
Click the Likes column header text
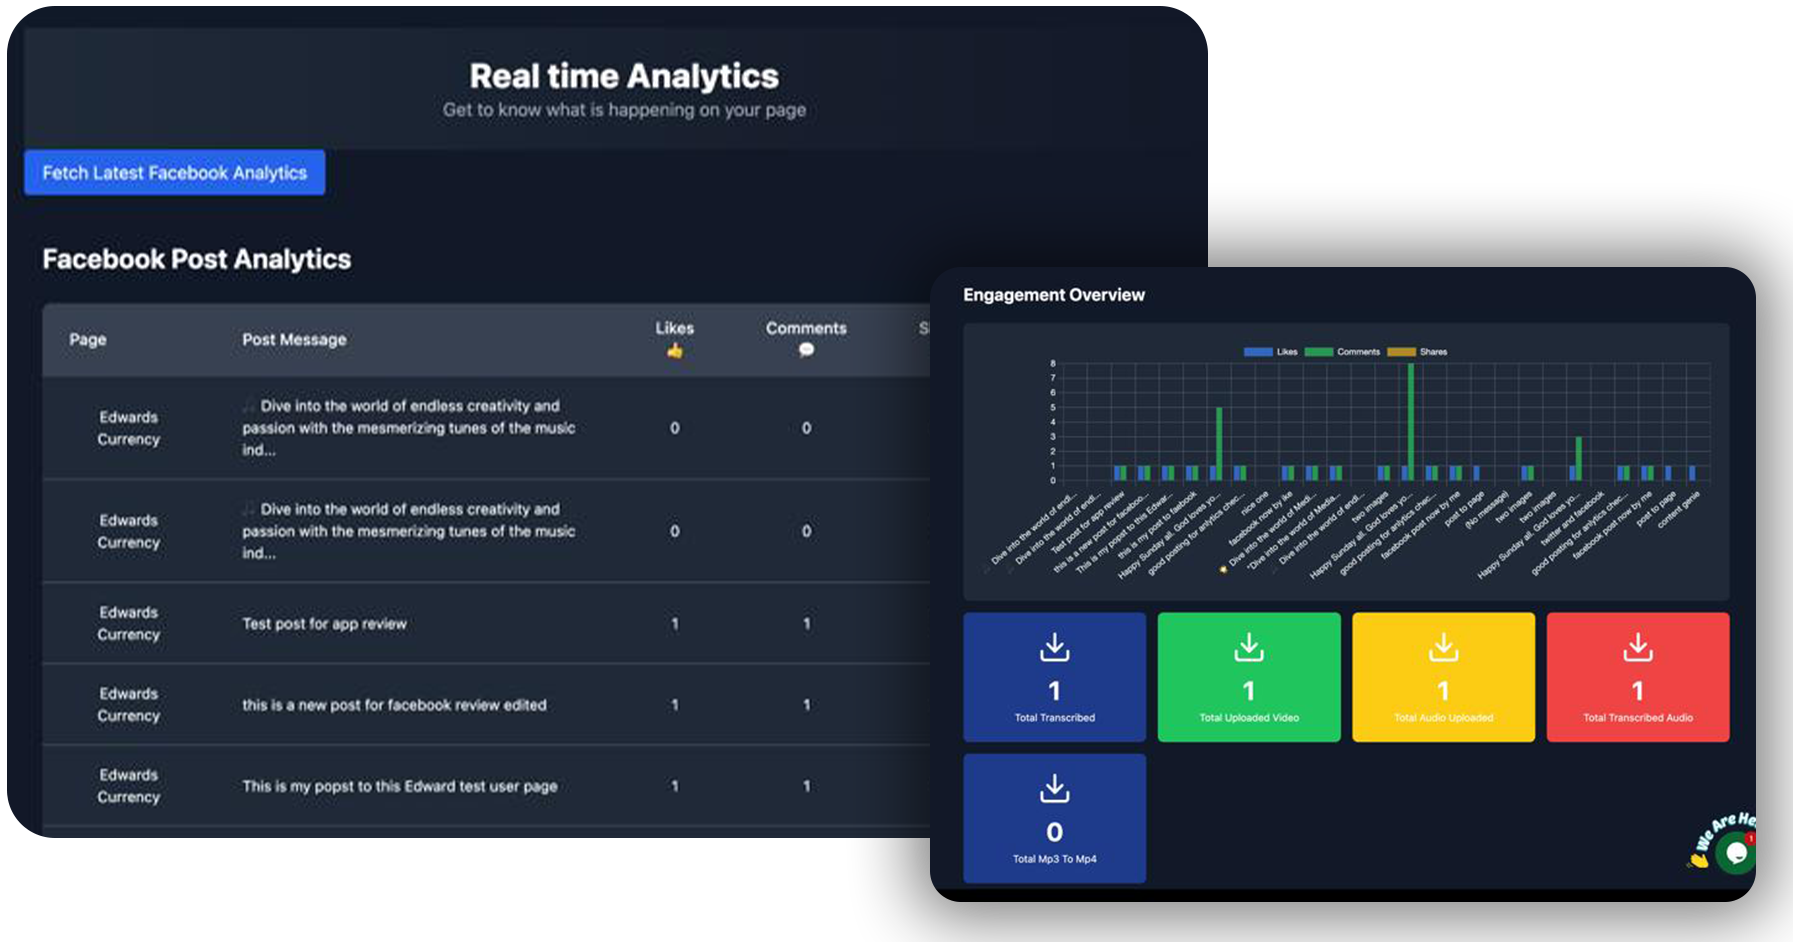pyautogui.click(x=675, y=328)
